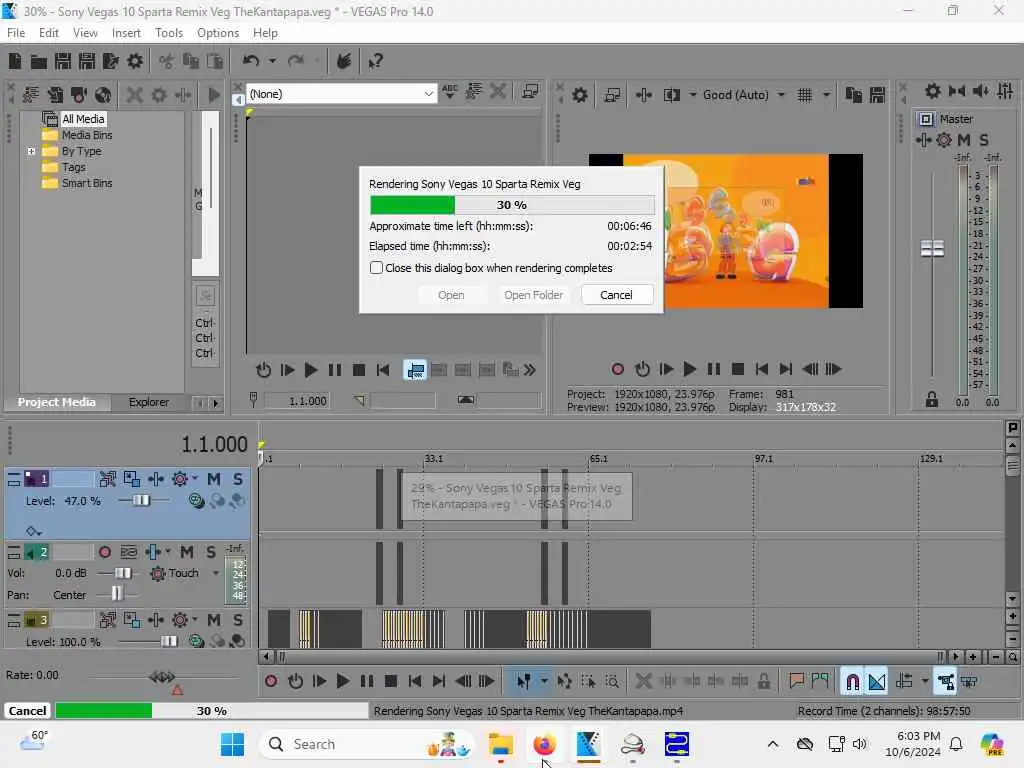Click the horizontal timeline scrollbar
1024x768 pixels.
click(x=609, y=656)
